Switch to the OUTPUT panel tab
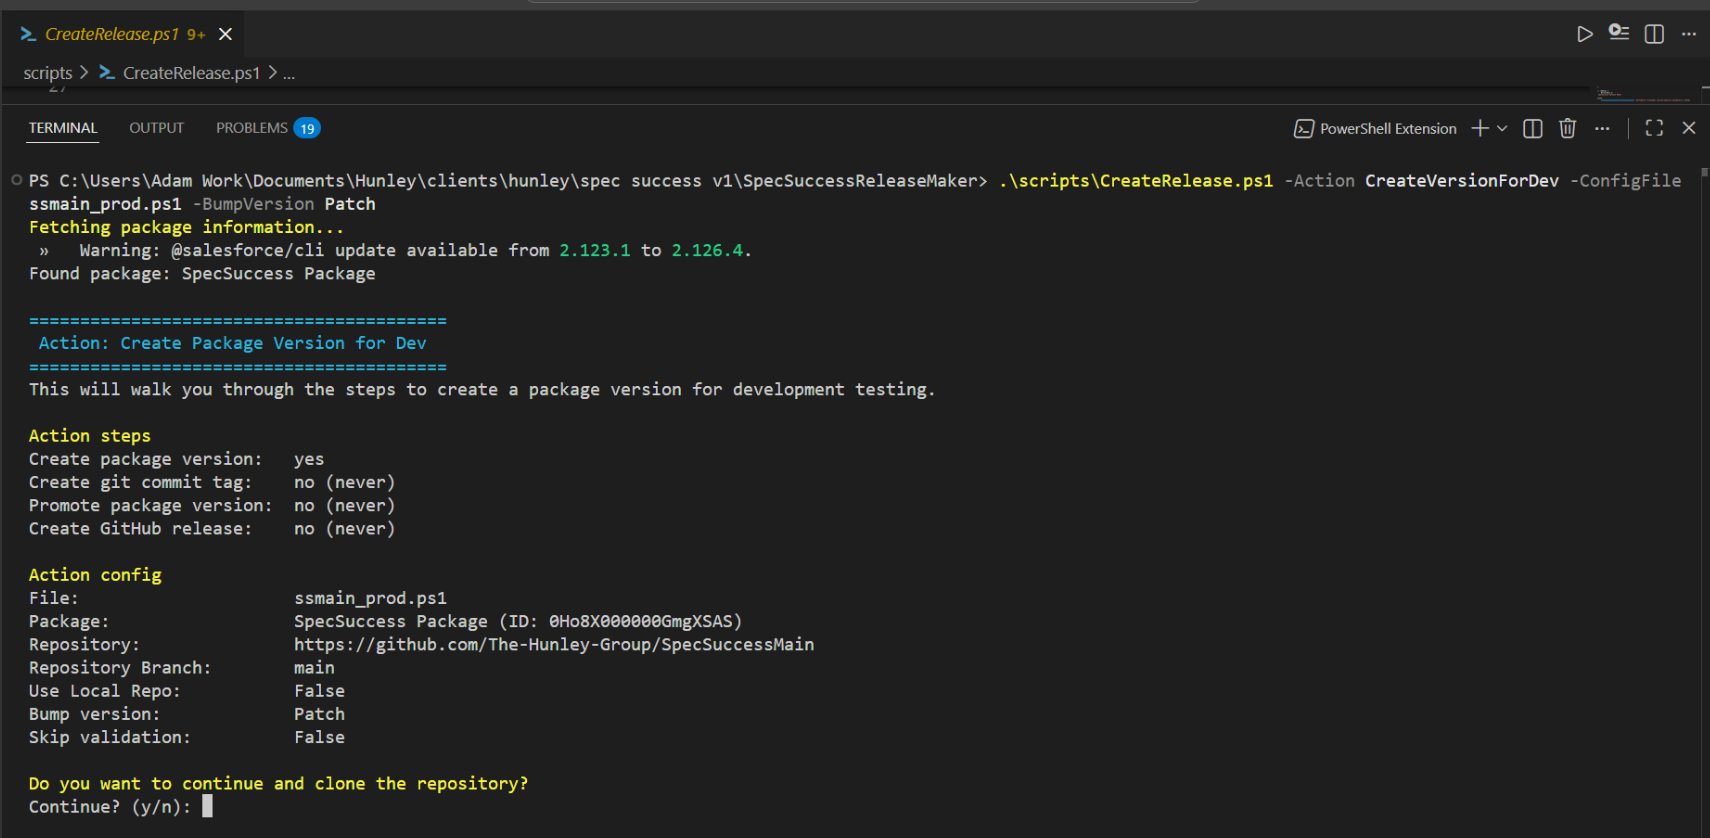 pos(156,128)
